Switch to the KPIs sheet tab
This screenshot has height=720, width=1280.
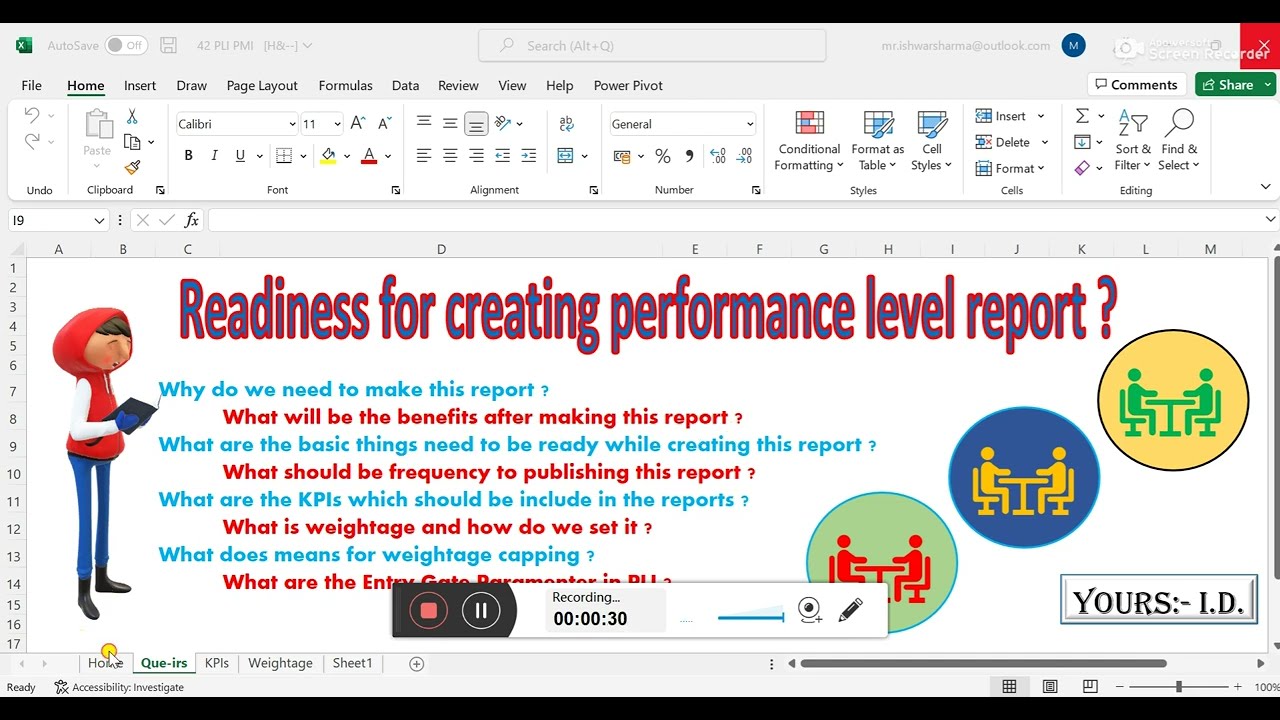click(217, 663)
